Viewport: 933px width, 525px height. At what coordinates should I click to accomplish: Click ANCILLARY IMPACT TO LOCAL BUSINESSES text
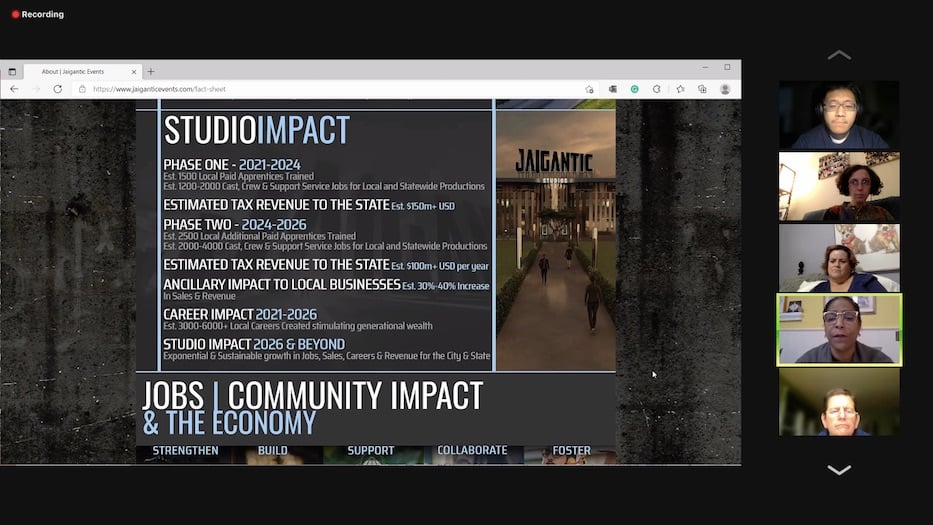pos(281,285)
